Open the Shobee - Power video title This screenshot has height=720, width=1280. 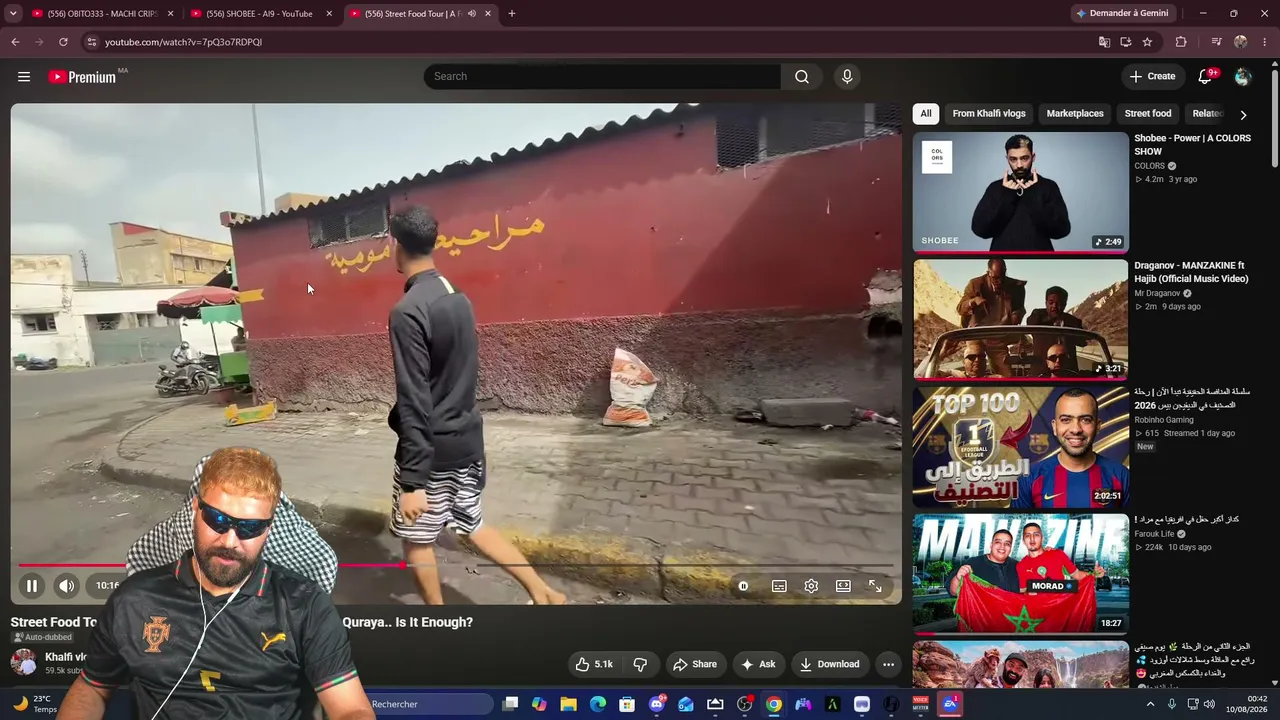(x=1192, y=145)
